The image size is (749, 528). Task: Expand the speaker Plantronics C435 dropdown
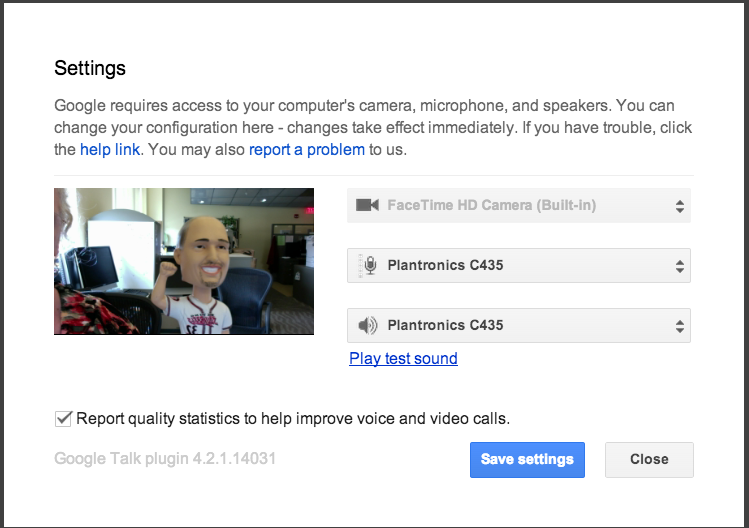[518, 325]
